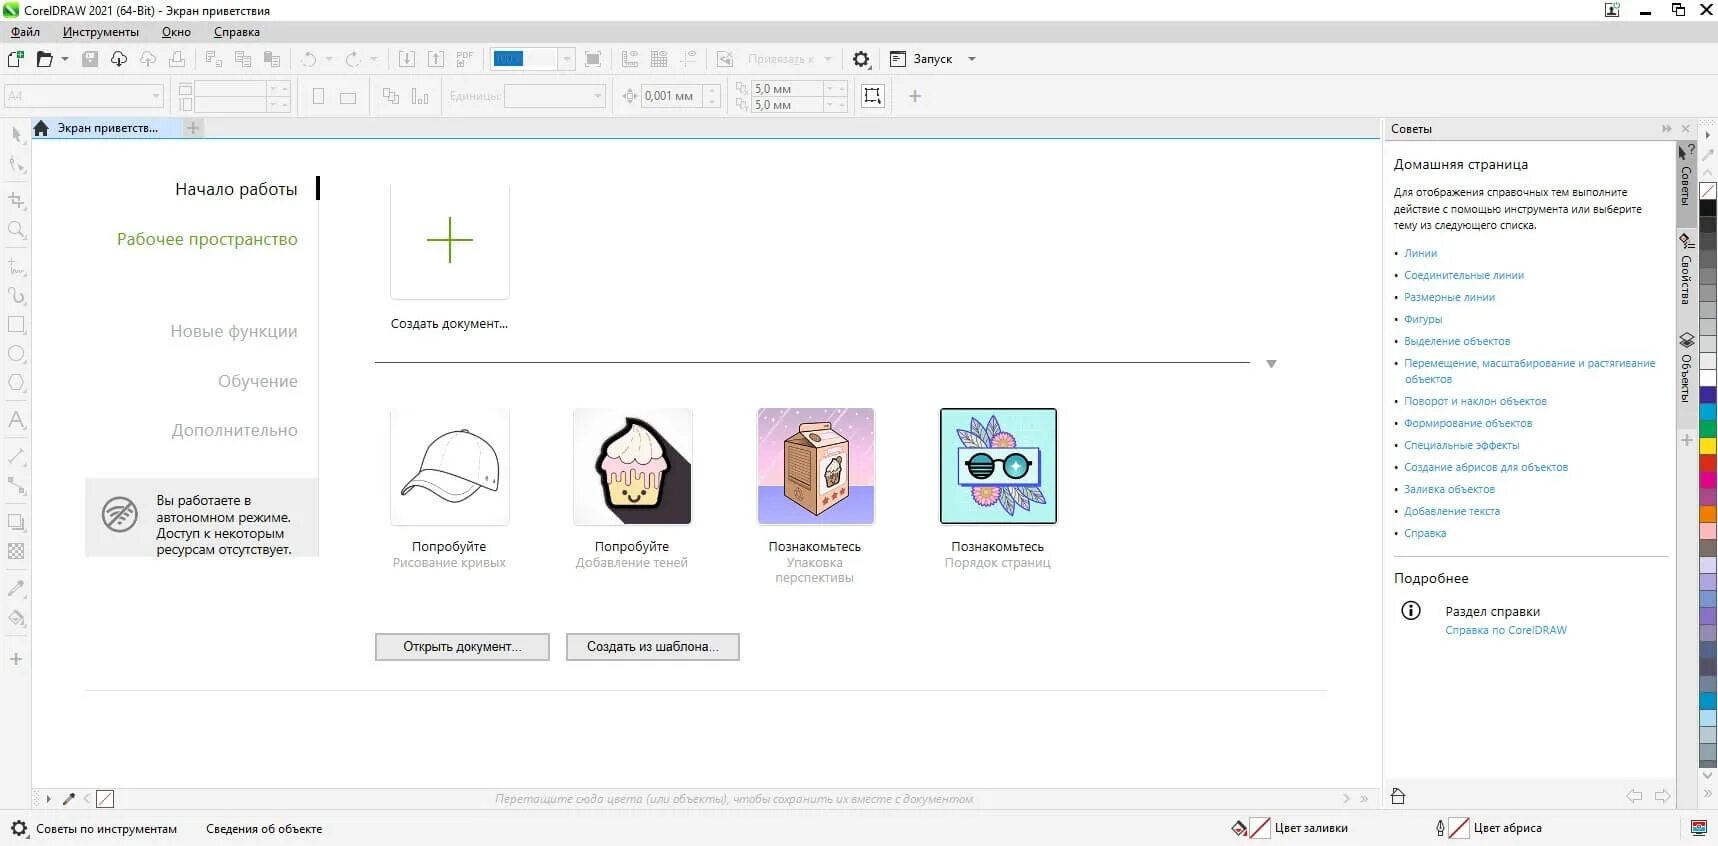Collapse the Советы docker double arrows
The width and height of the screenshot is (1718, 846).
coord(1666,129)
